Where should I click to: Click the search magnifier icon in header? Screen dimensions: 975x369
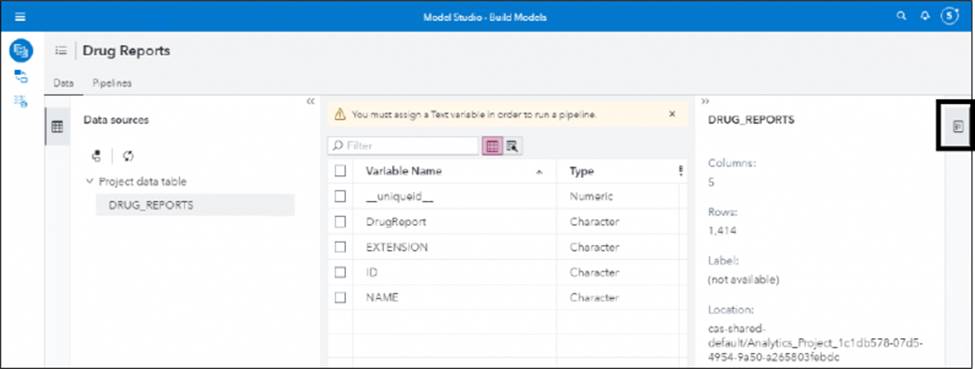(901, 17)
